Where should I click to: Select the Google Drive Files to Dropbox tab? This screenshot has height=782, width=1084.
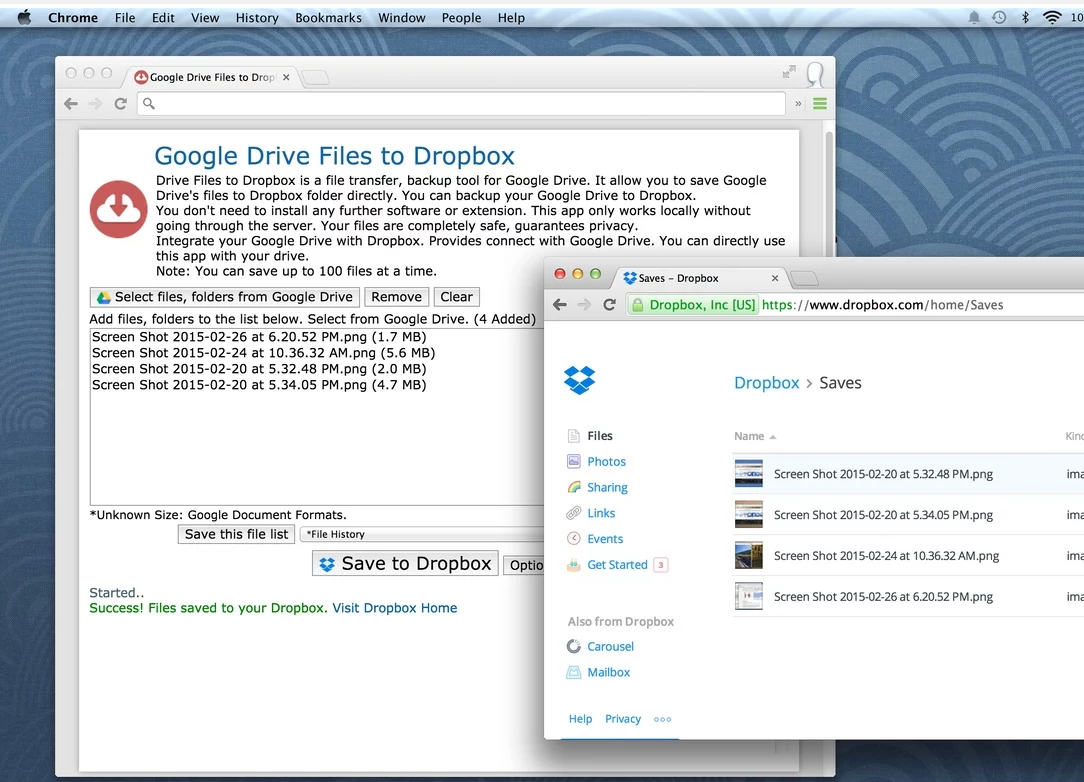(x=211, y=77)
